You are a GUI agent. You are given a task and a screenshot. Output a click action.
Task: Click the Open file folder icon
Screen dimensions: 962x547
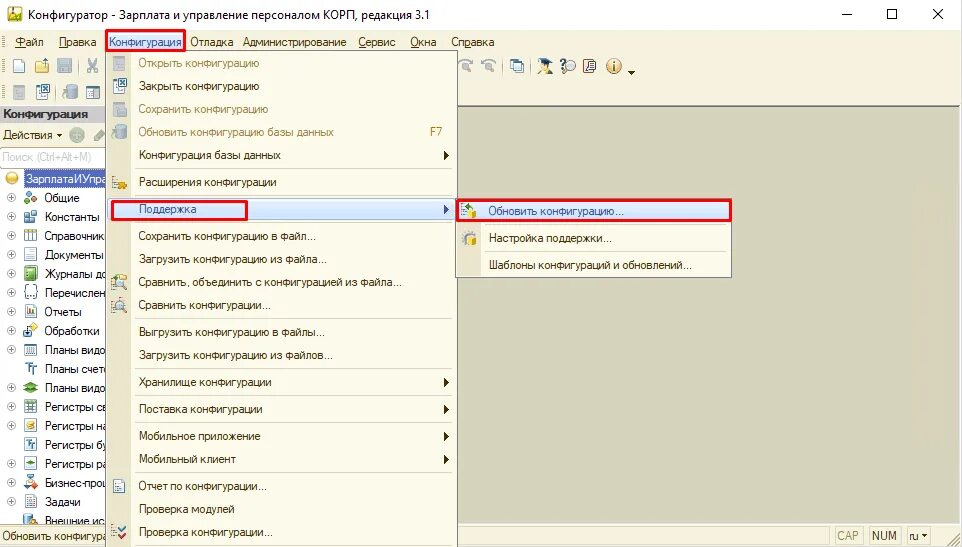pyautogui.click(x=42, y=66)
